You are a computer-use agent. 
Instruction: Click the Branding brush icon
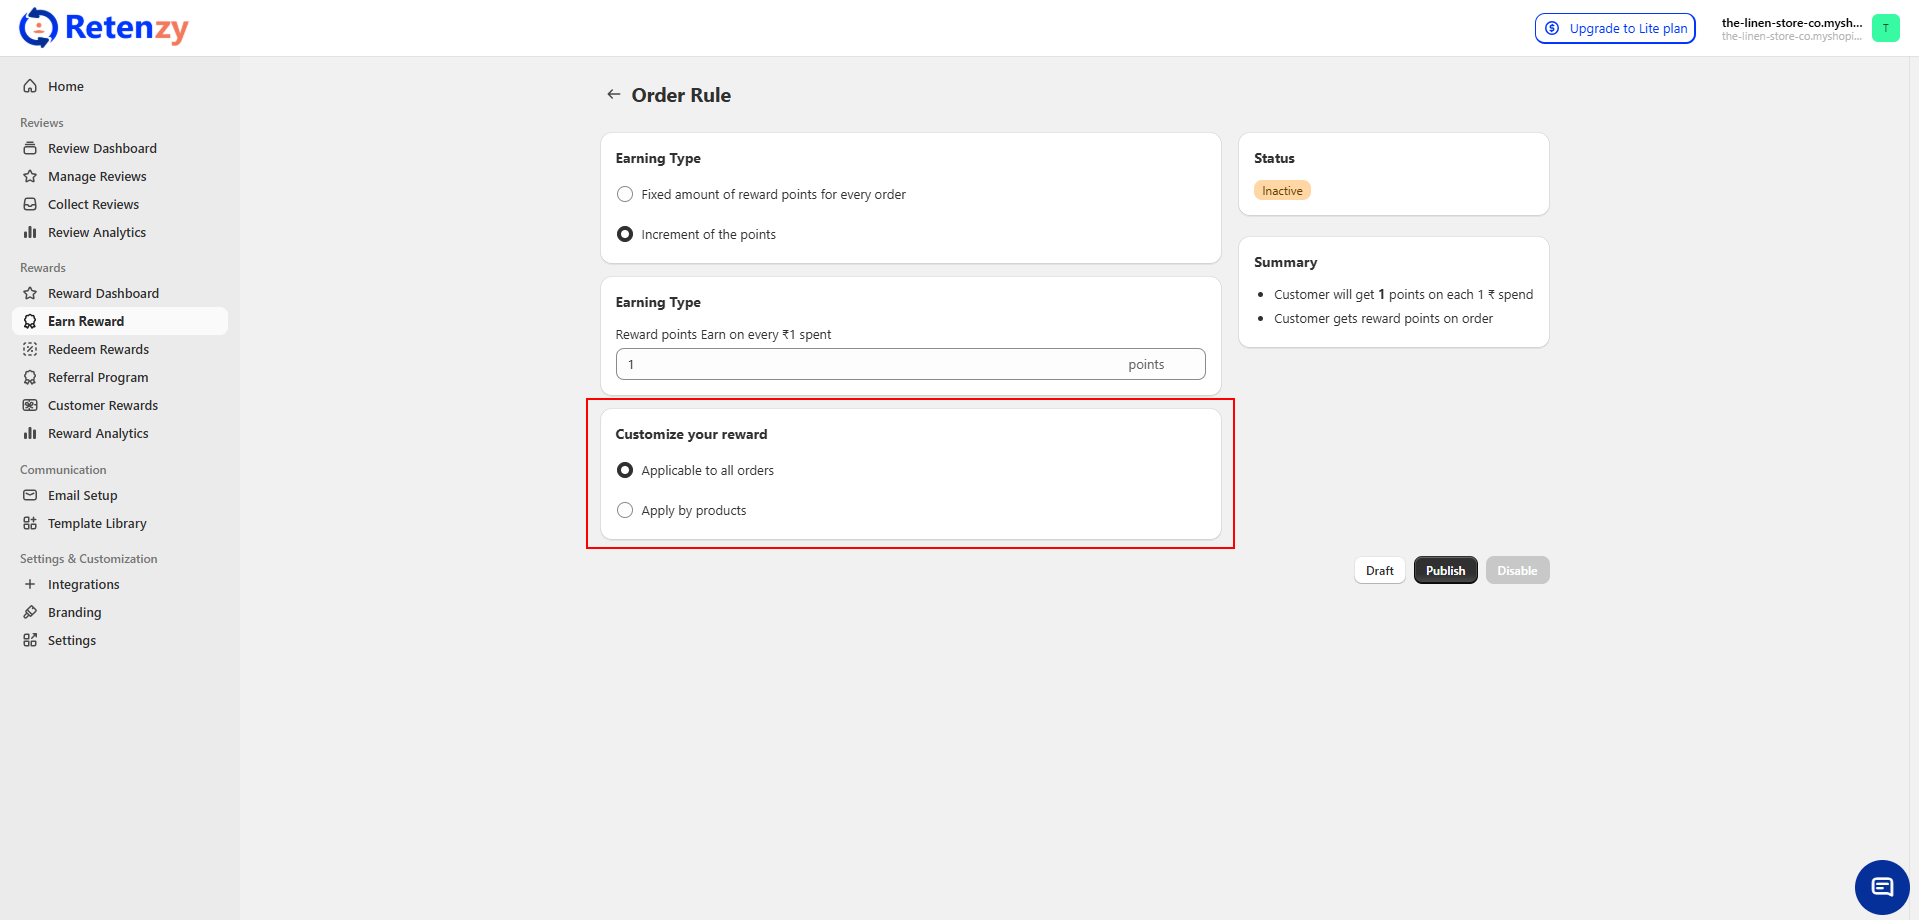(30, 613)
